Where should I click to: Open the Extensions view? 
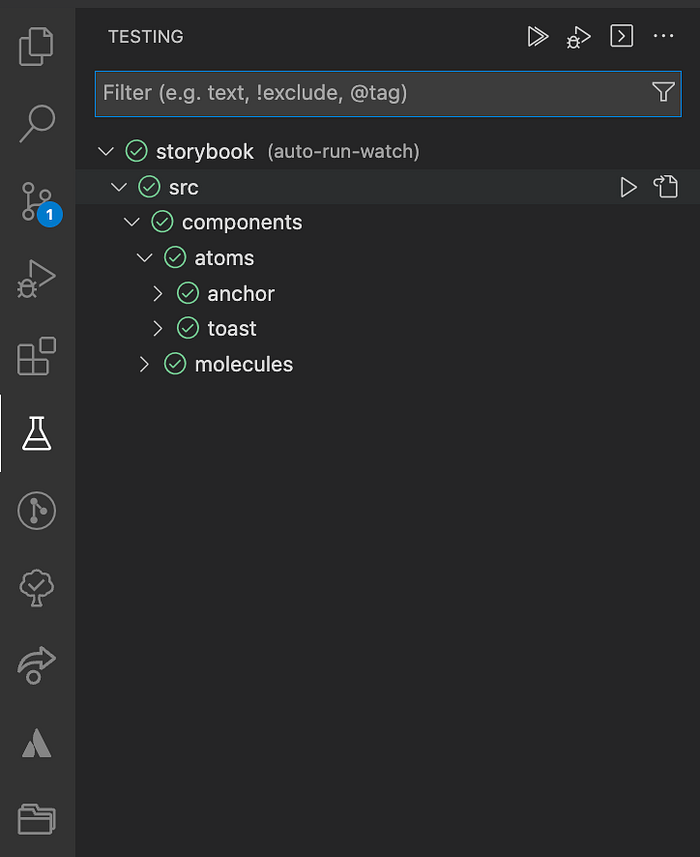[37, 356]
